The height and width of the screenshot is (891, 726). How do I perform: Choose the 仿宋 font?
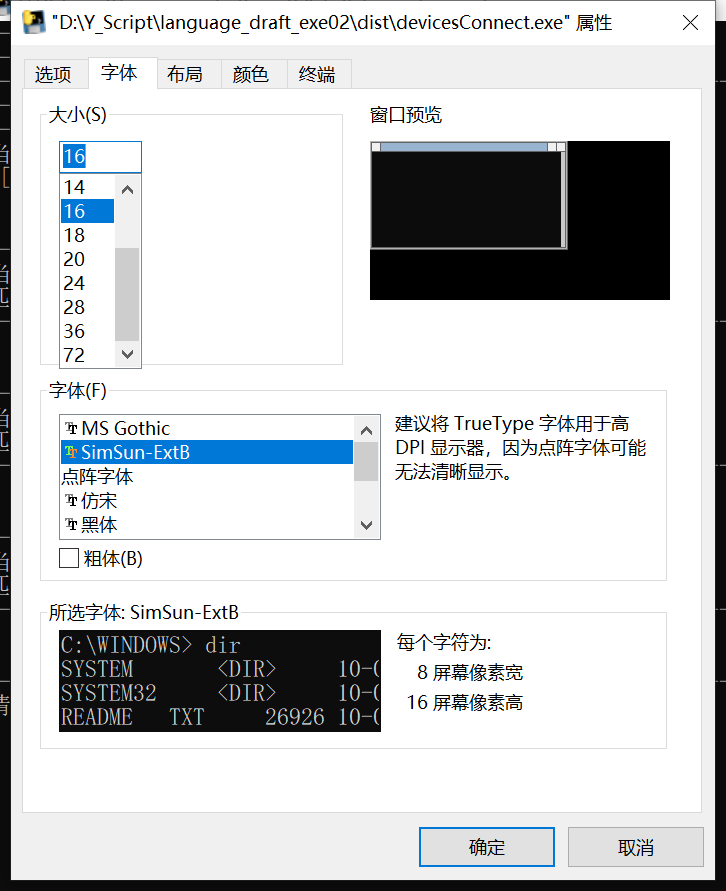click(207, 501)
